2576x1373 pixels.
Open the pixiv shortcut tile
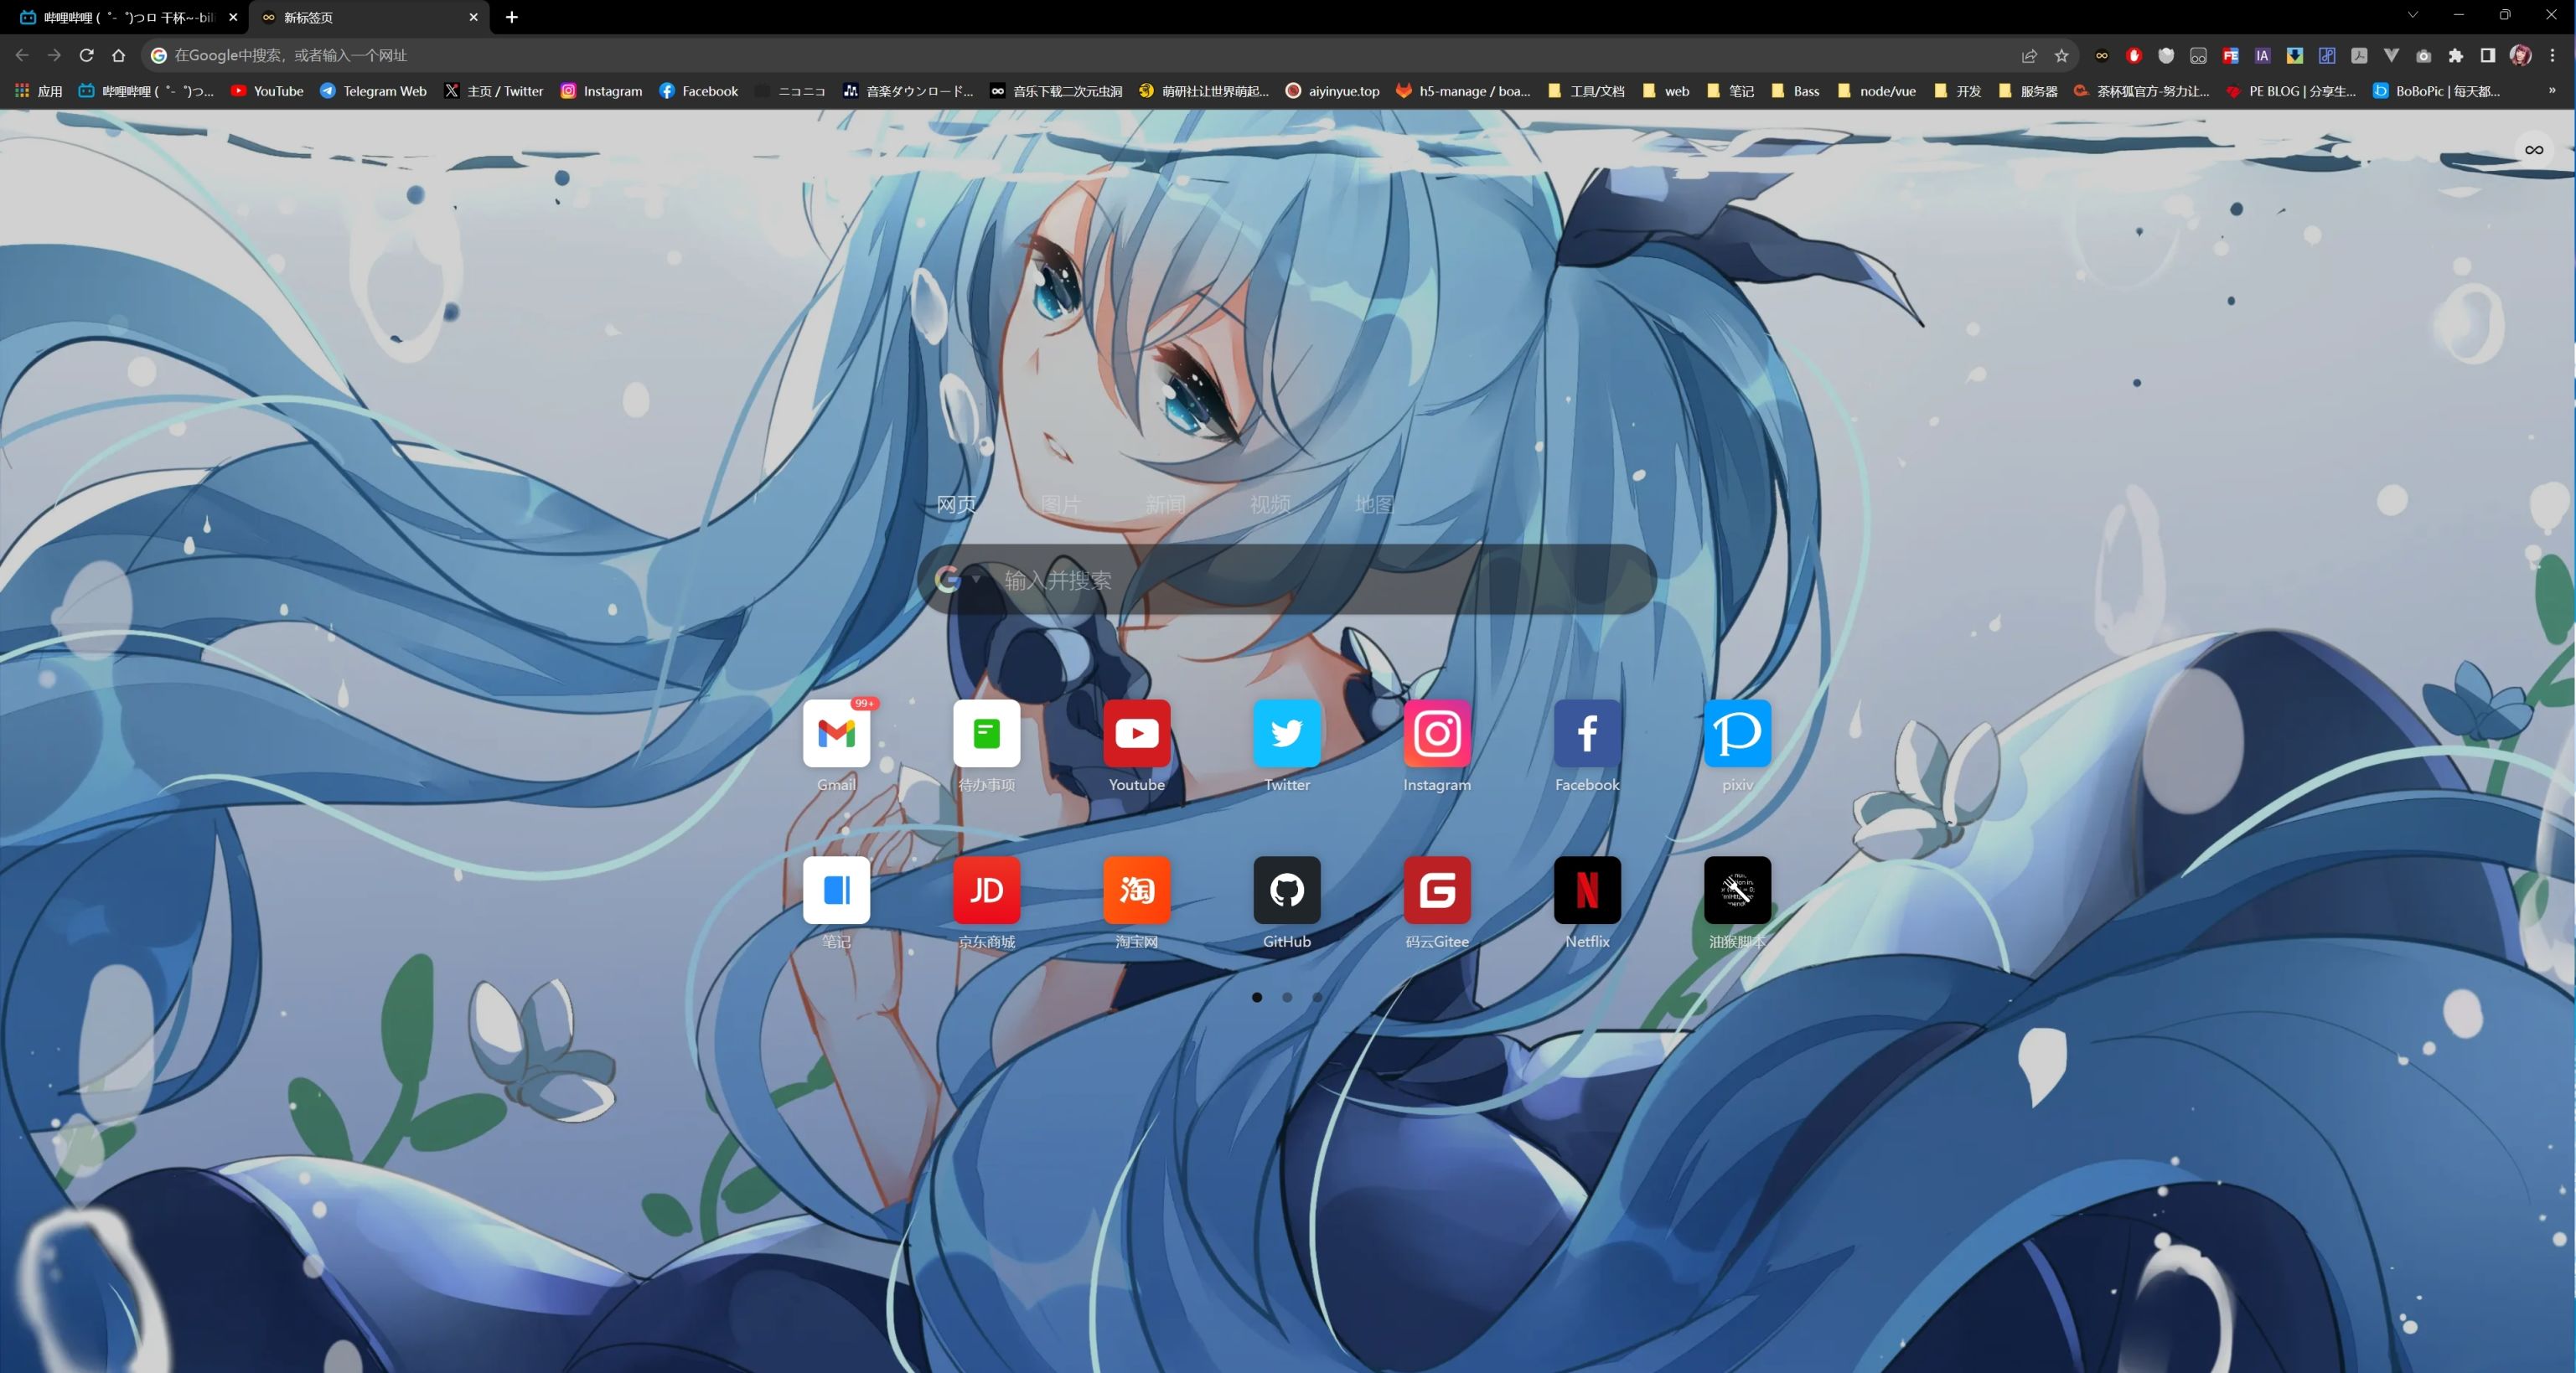1737,734
